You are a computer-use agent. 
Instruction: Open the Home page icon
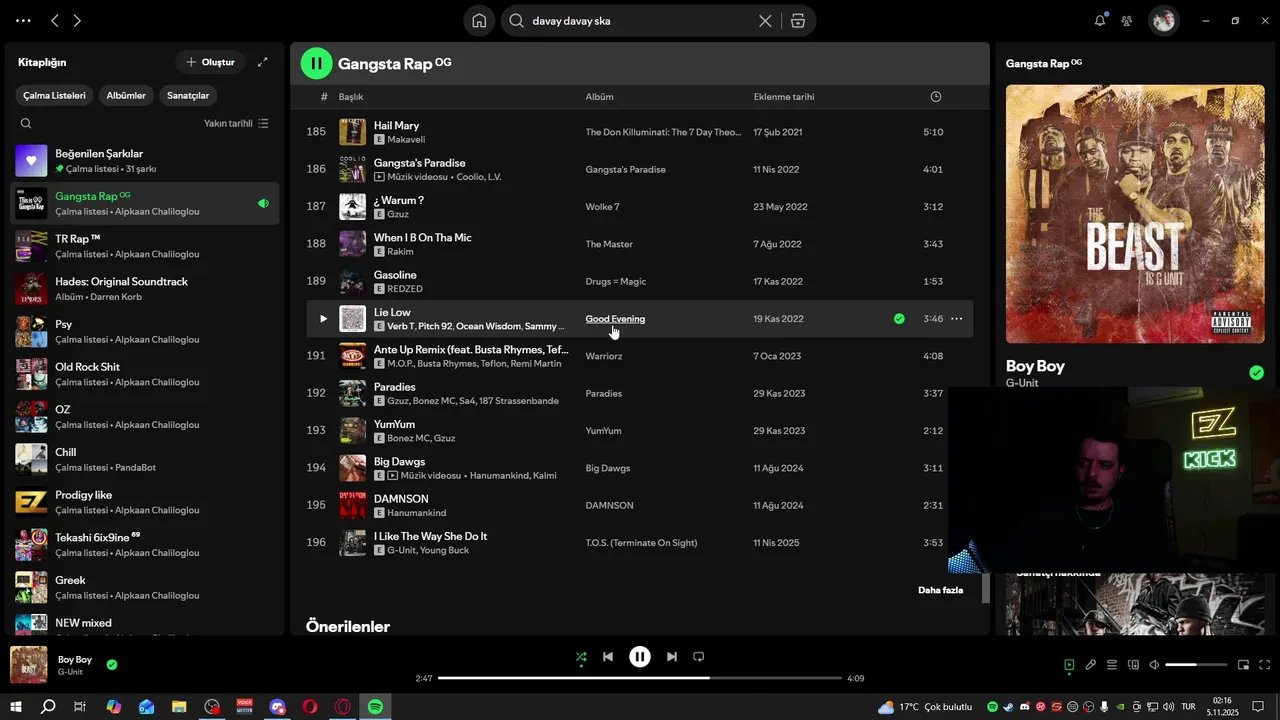[479, 20]
